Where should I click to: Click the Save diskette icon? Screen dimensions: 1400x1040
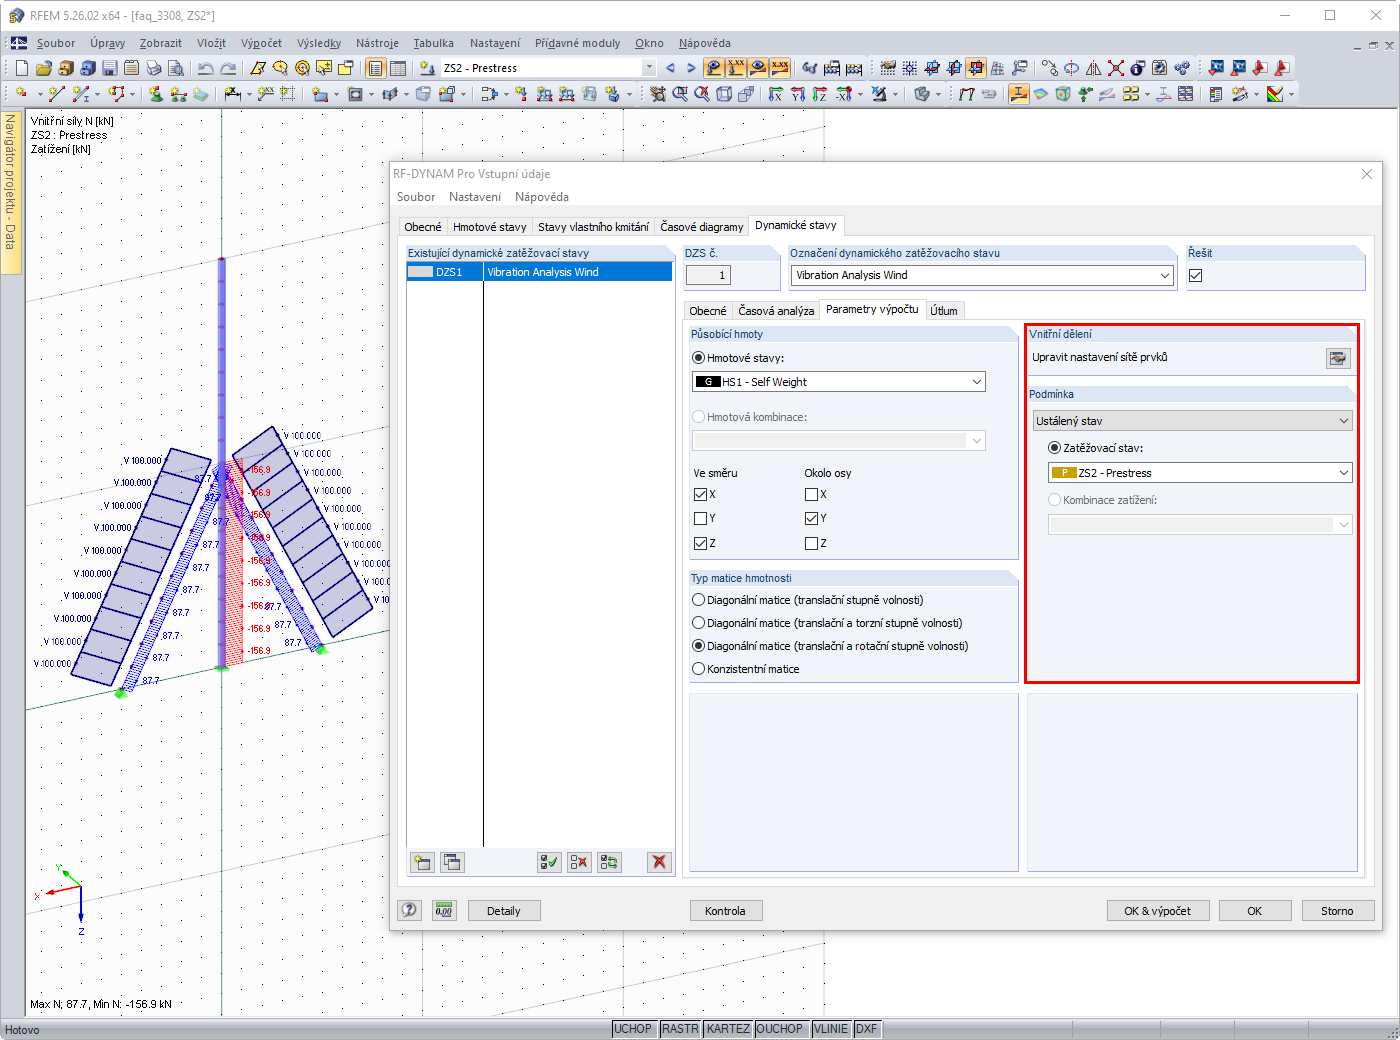(109, 68)
